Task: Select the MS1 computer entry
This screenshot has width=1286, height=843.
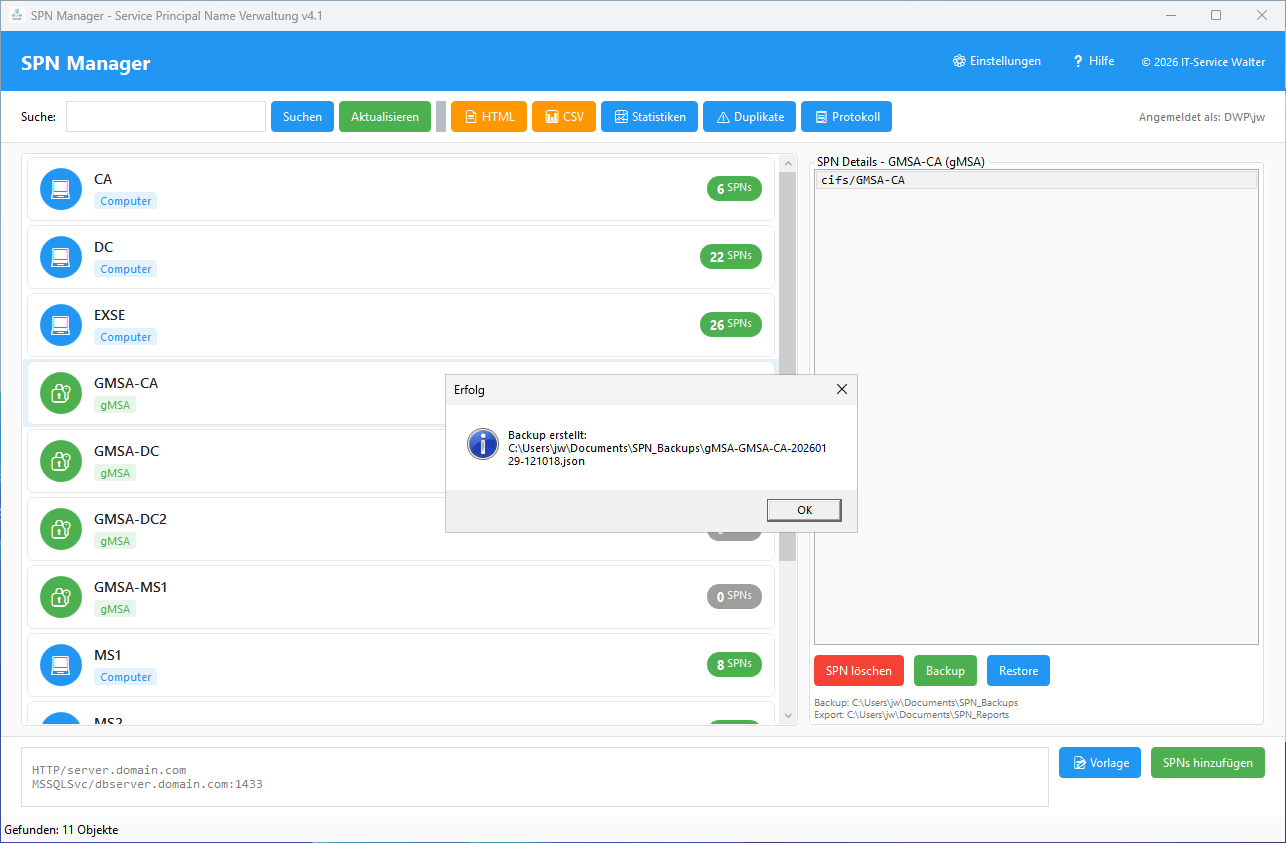Action: tap(400, 665)
